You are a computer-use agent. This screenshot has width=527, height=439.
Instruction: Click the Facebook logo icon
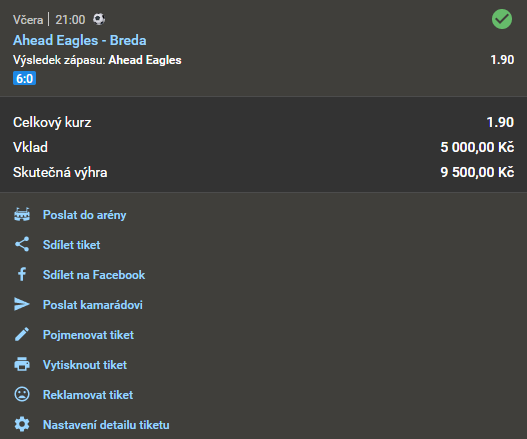point(22,274)
